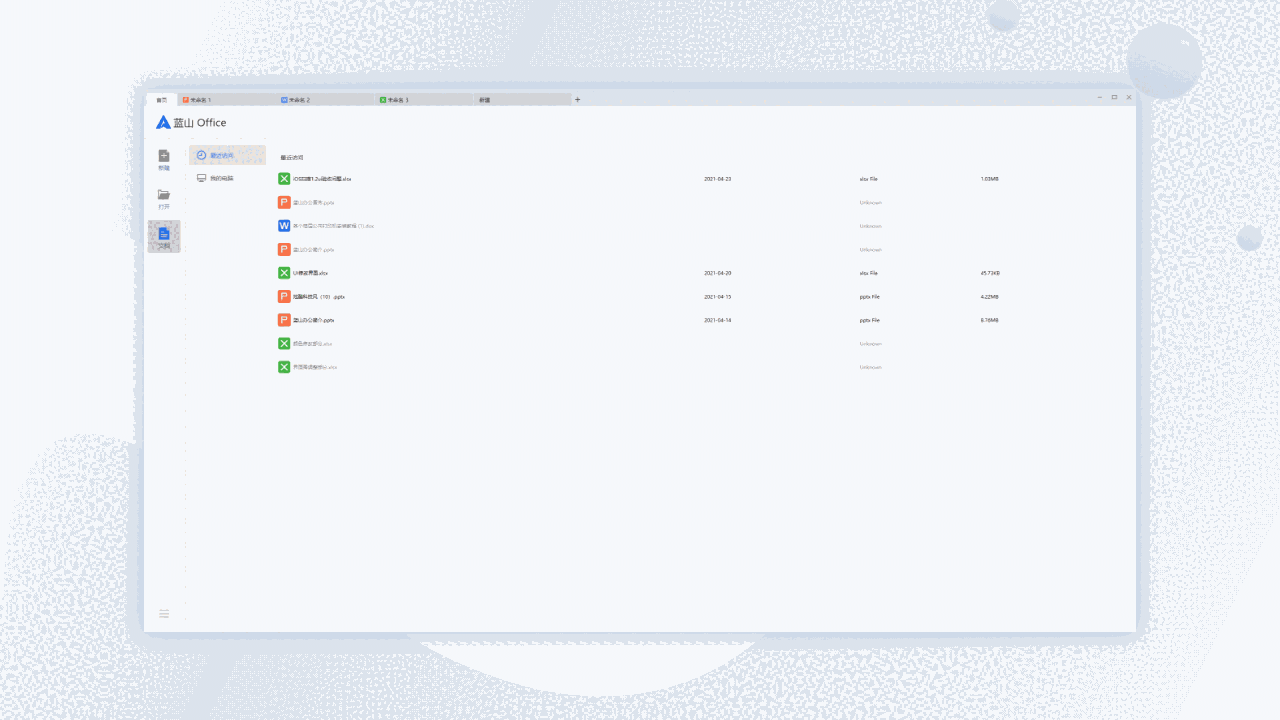Click the PowerPoint icon of the 2021-04-15 file
The height and width of the screenshot is (720, 1280).
click(x=284, y=296)
